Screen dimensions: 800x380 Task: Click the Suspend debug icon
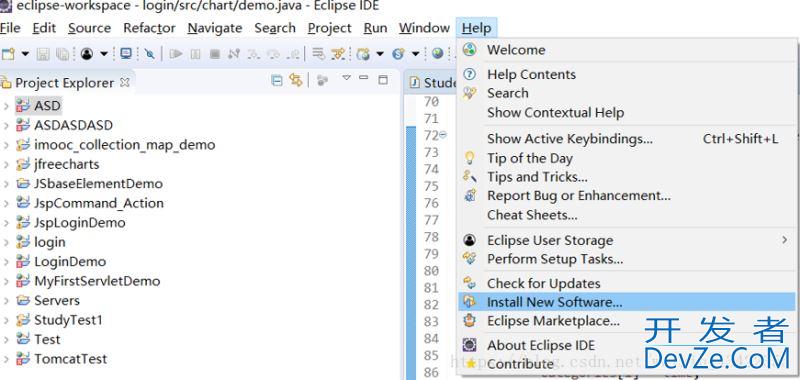(195, 54)
